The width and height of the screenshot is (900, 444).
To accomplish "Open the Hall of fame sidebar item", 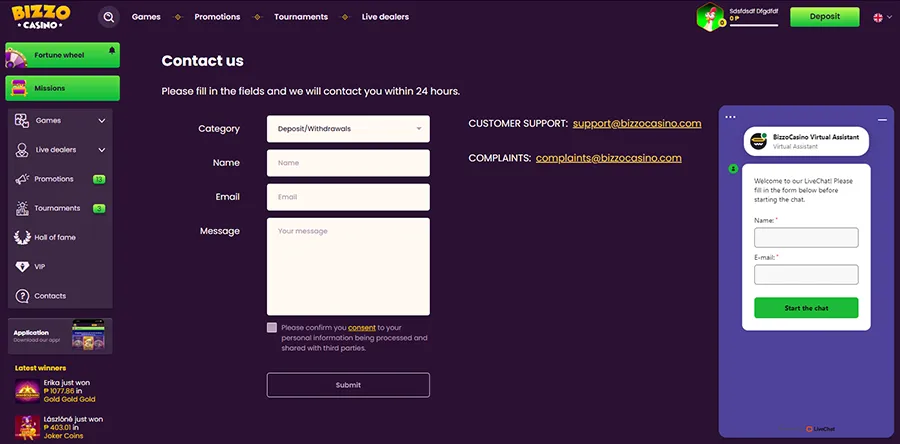I will [60, 237].
